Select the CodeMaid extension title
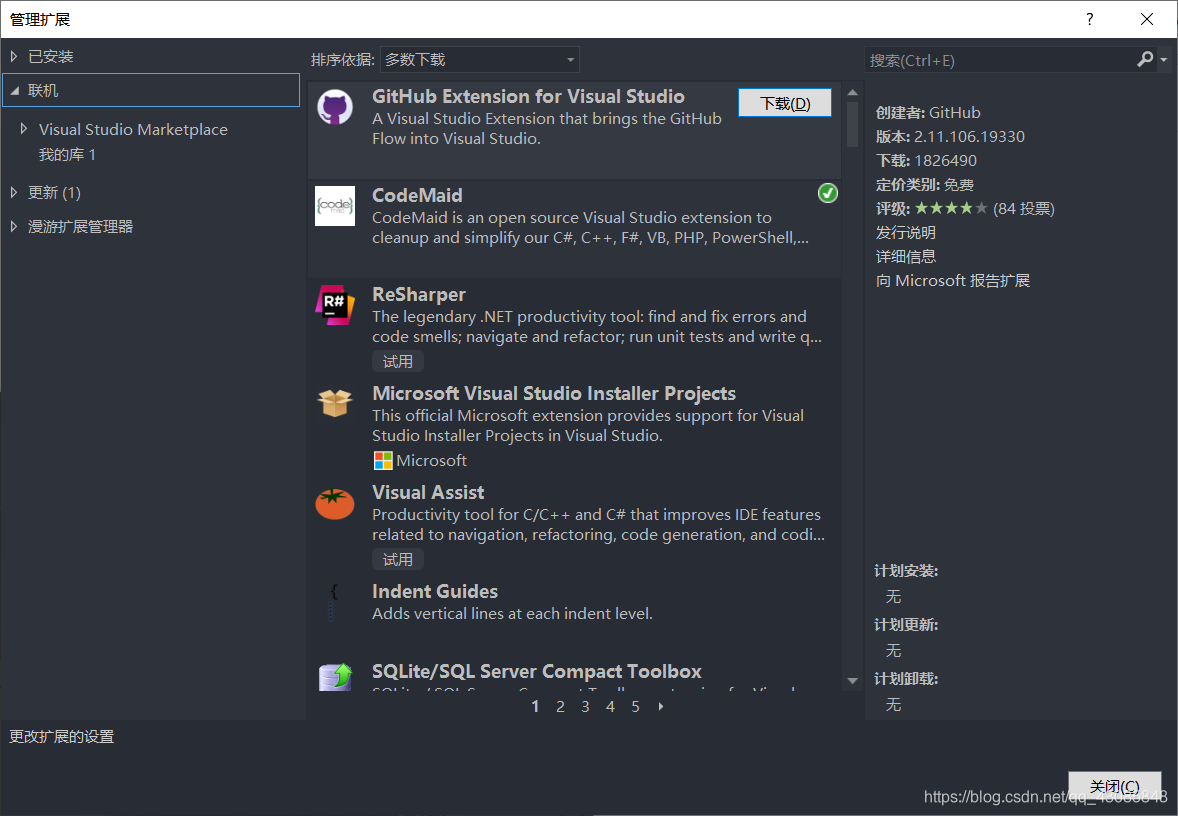 coord(417,195)
